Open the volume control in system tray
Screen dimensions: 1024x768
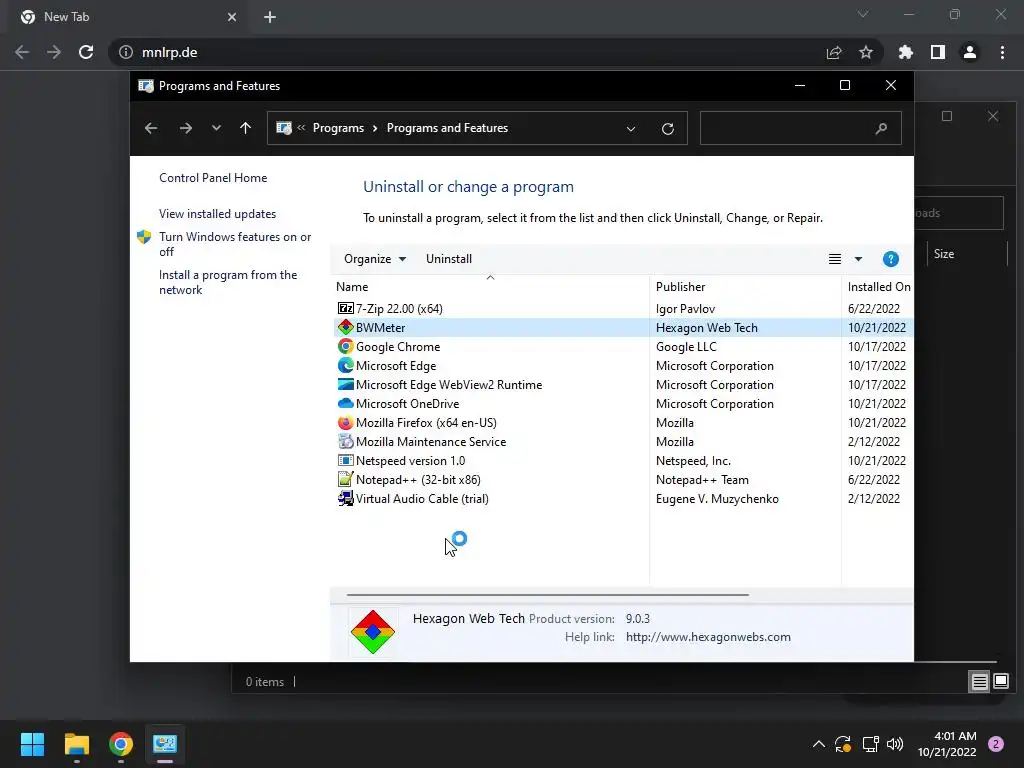[895, 744]
